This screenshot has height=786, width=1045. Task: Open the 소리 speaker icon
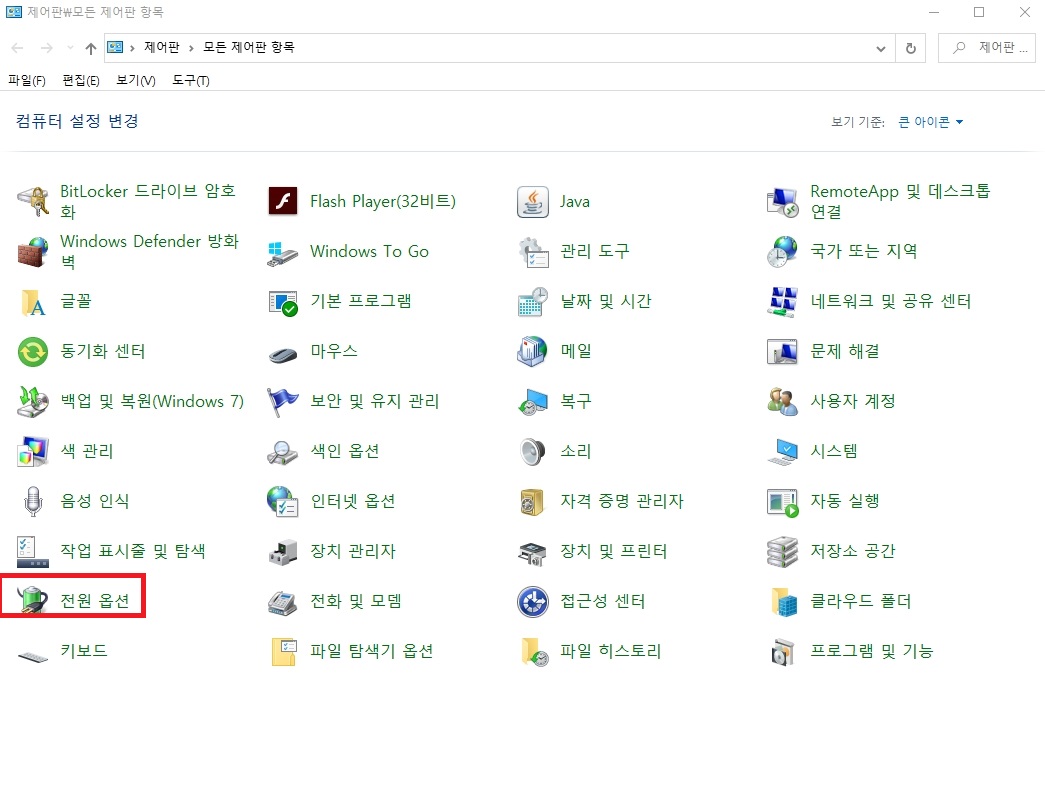(x=532, y=451)
